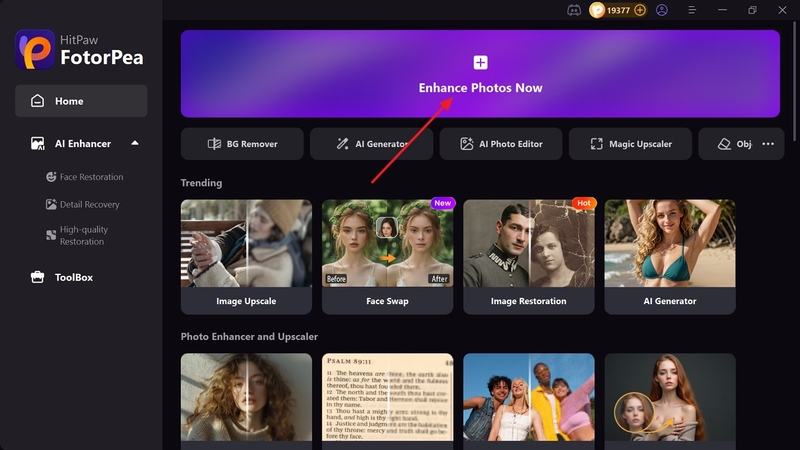Open the AI Generator trending card with beach photo
The height and width of the screenshot is (450, 800).
click(x=670, y=257)
